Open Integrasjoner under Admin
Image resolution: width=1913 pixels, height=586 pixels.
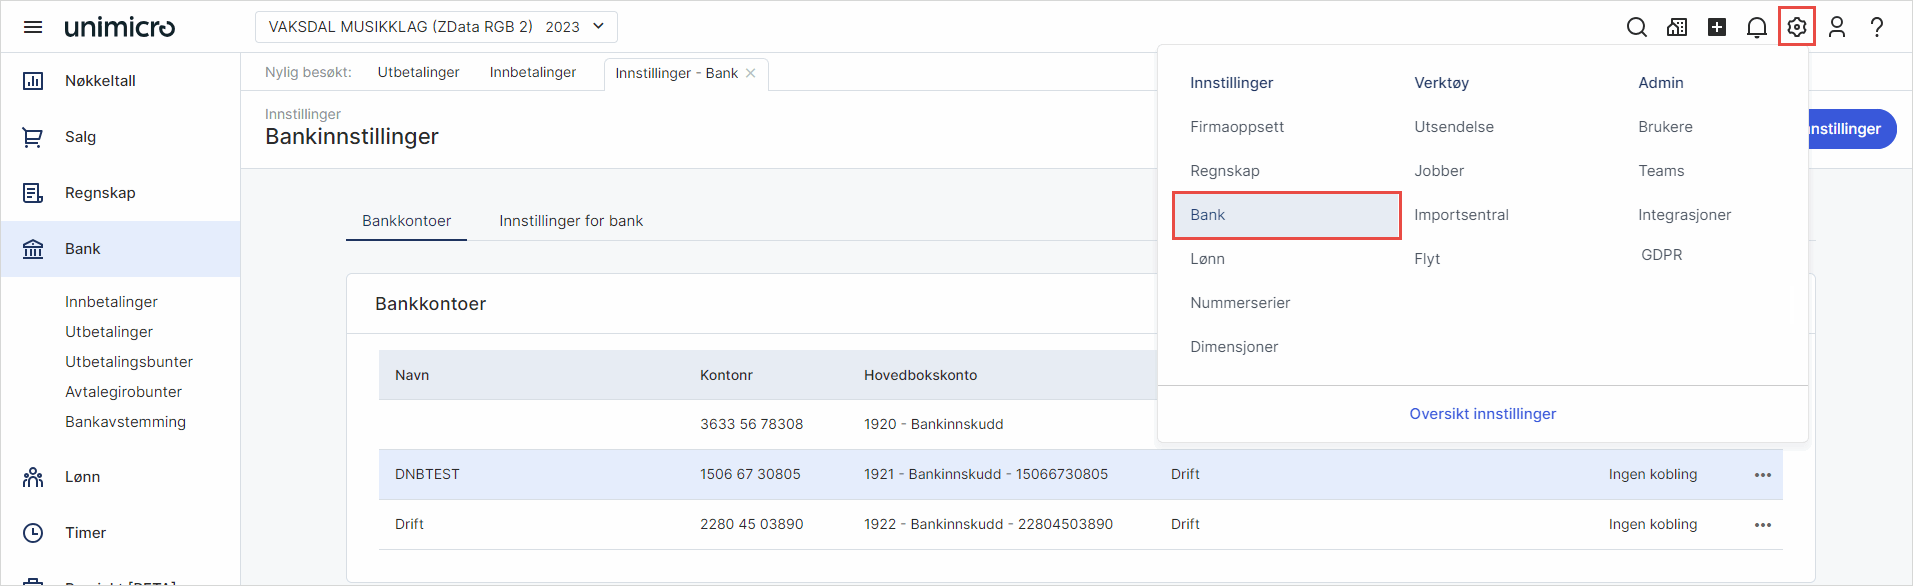point(1685,215)
